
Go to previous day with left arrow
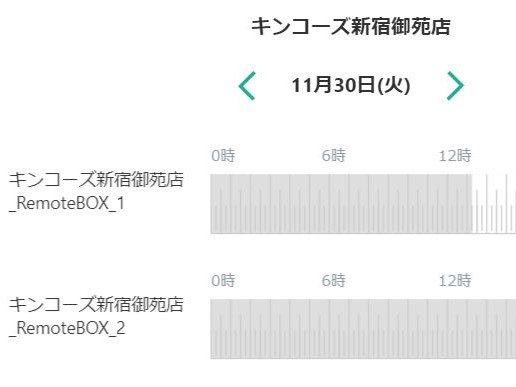(247, 86)
